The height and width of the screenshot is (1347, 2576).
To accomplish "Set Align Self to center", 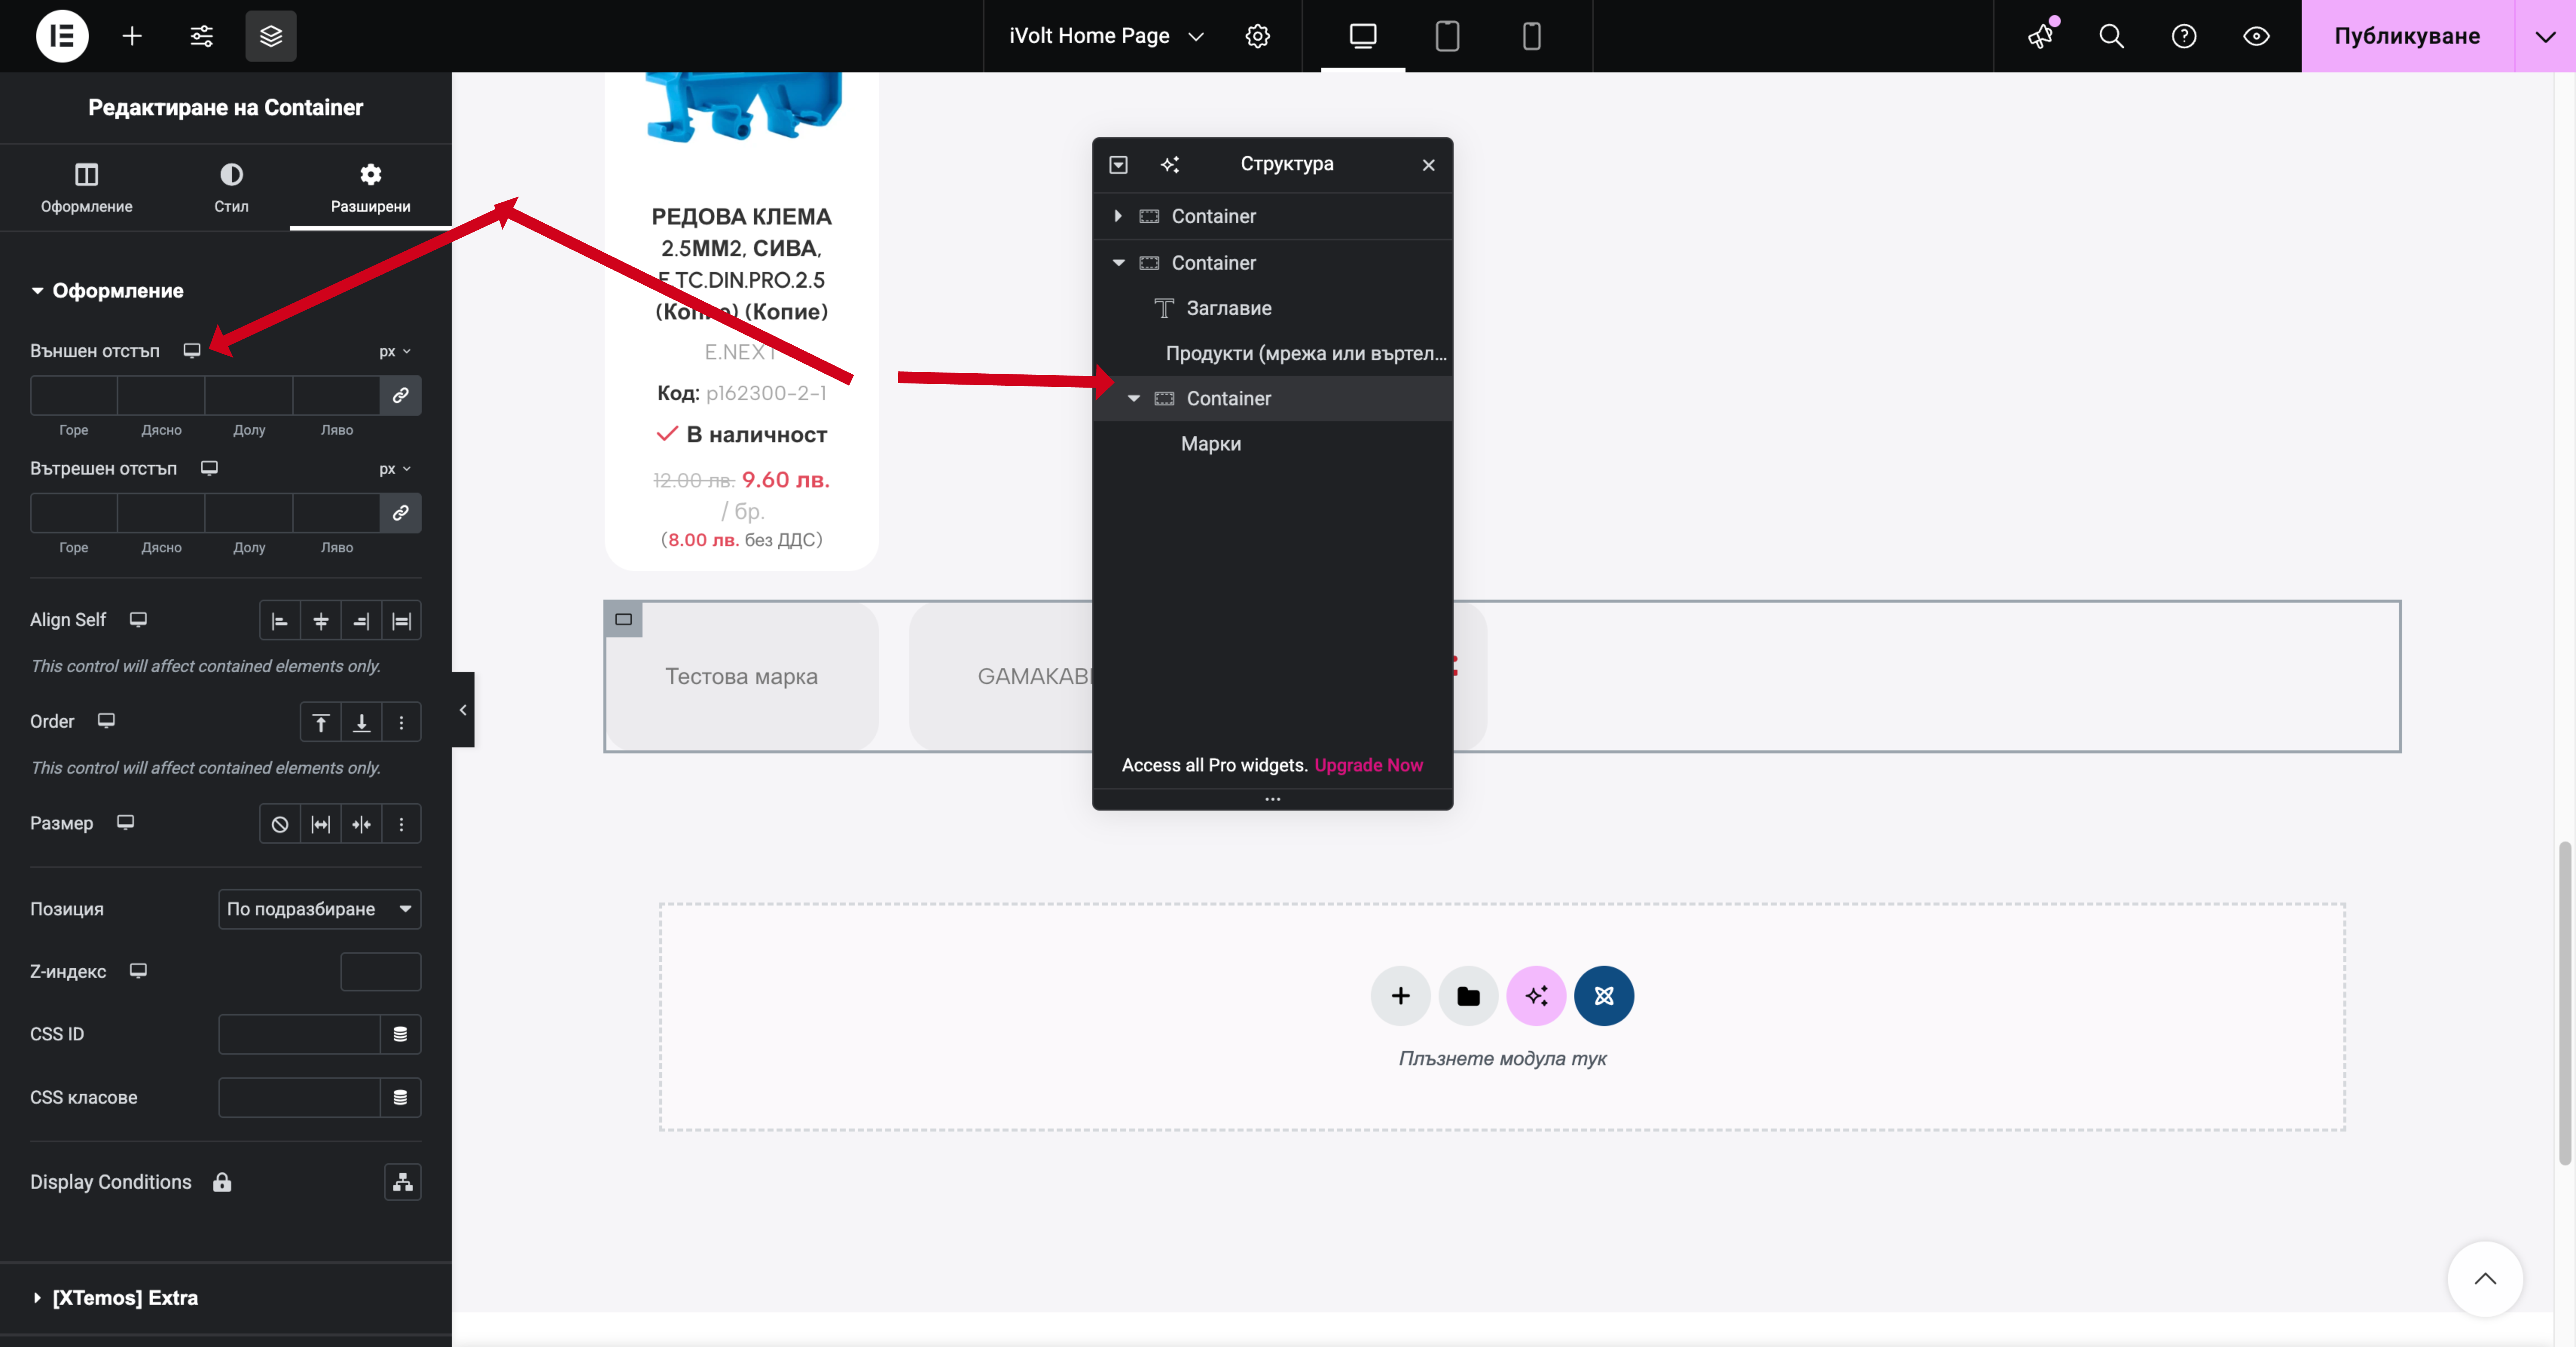I will click(x=320, y=621).
